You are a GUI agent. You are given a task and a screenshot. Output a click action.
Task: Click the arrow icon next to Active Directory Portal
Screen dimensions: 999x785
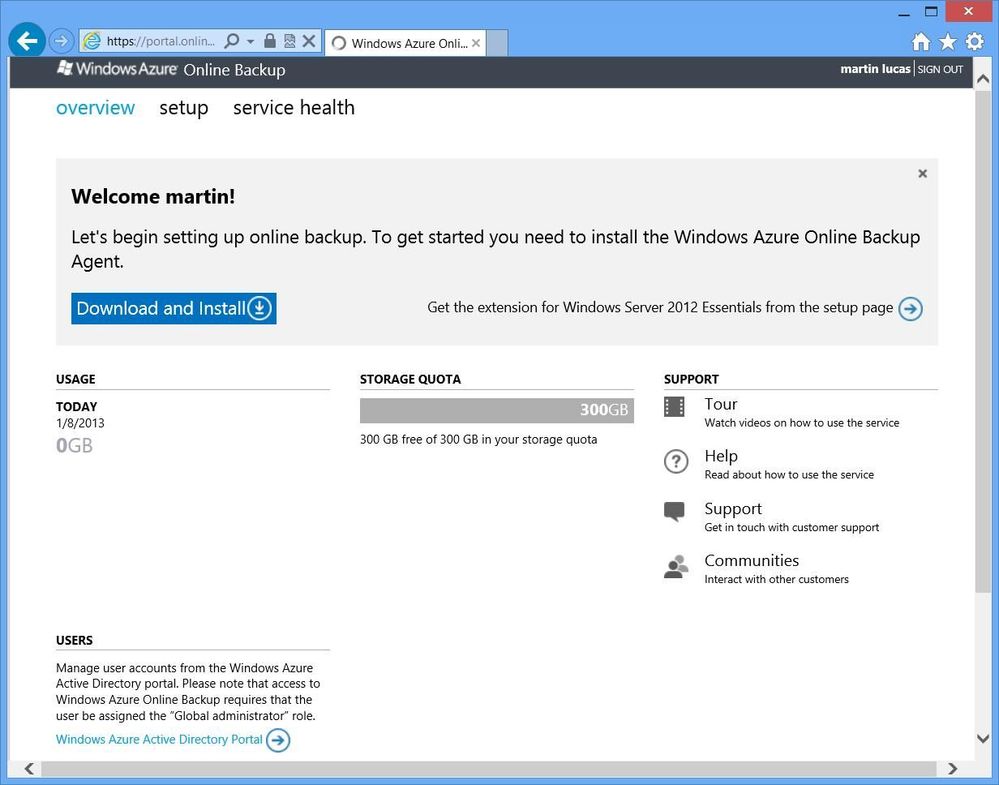pos(278,740)
